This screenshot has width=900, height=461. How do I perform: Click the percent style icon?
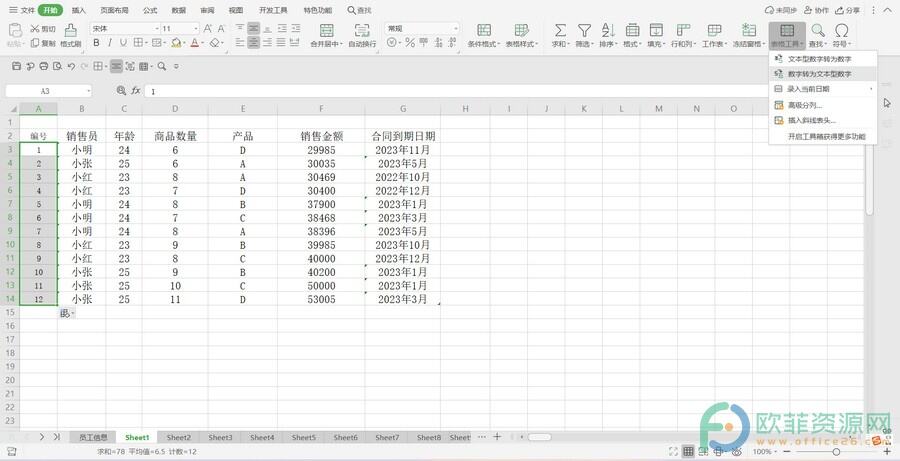click(x=410, y=42)
